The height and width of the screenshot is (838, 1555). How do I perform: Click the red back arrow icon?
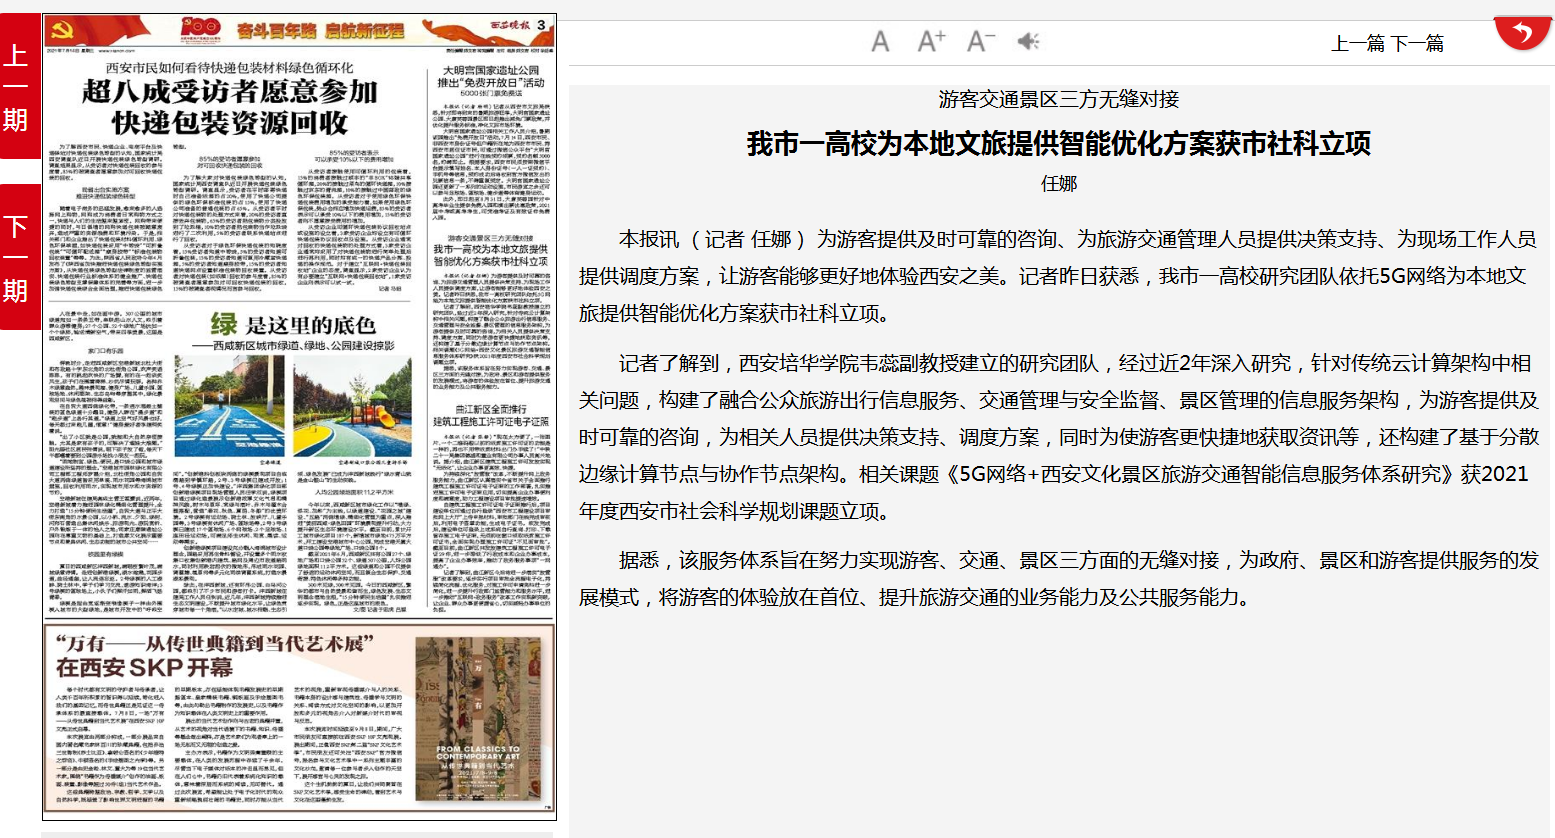[1521, 34]
